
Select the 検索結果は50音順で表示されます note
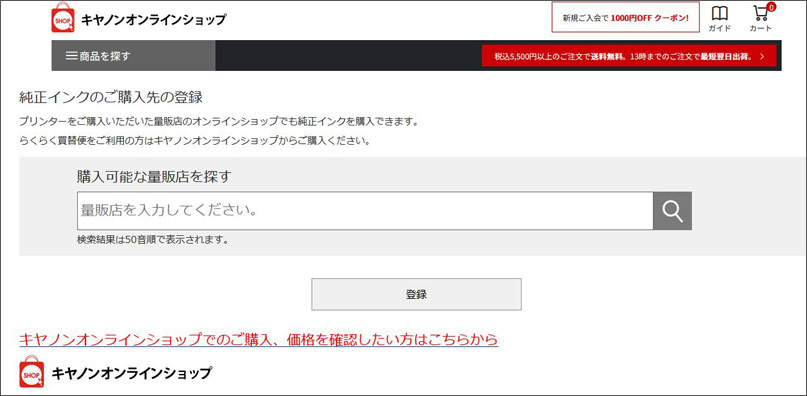pyautogui.click(x=152, y=239)
